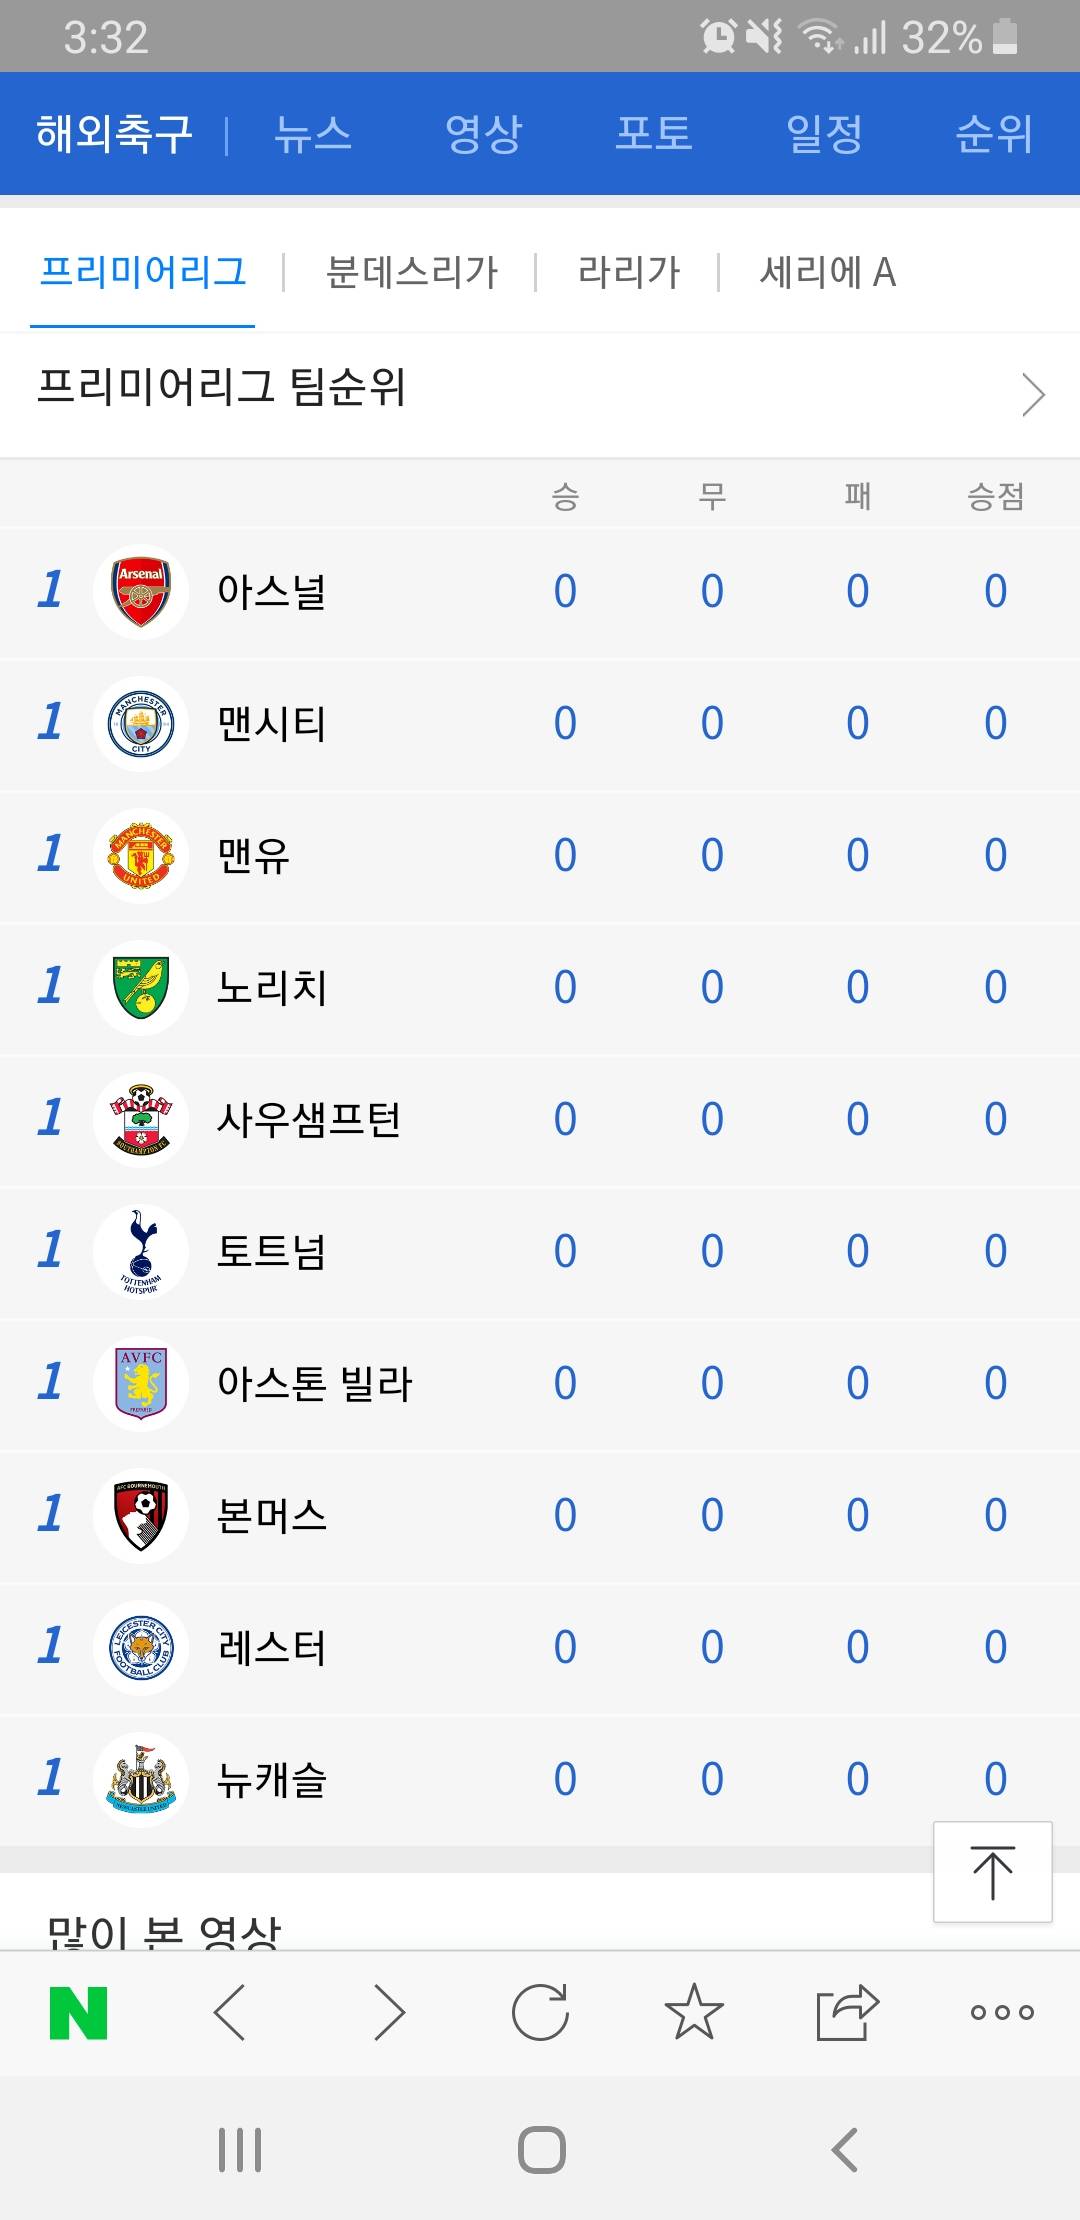
Task: Open the three-dot more menu
Action: click(1001, 2012)
